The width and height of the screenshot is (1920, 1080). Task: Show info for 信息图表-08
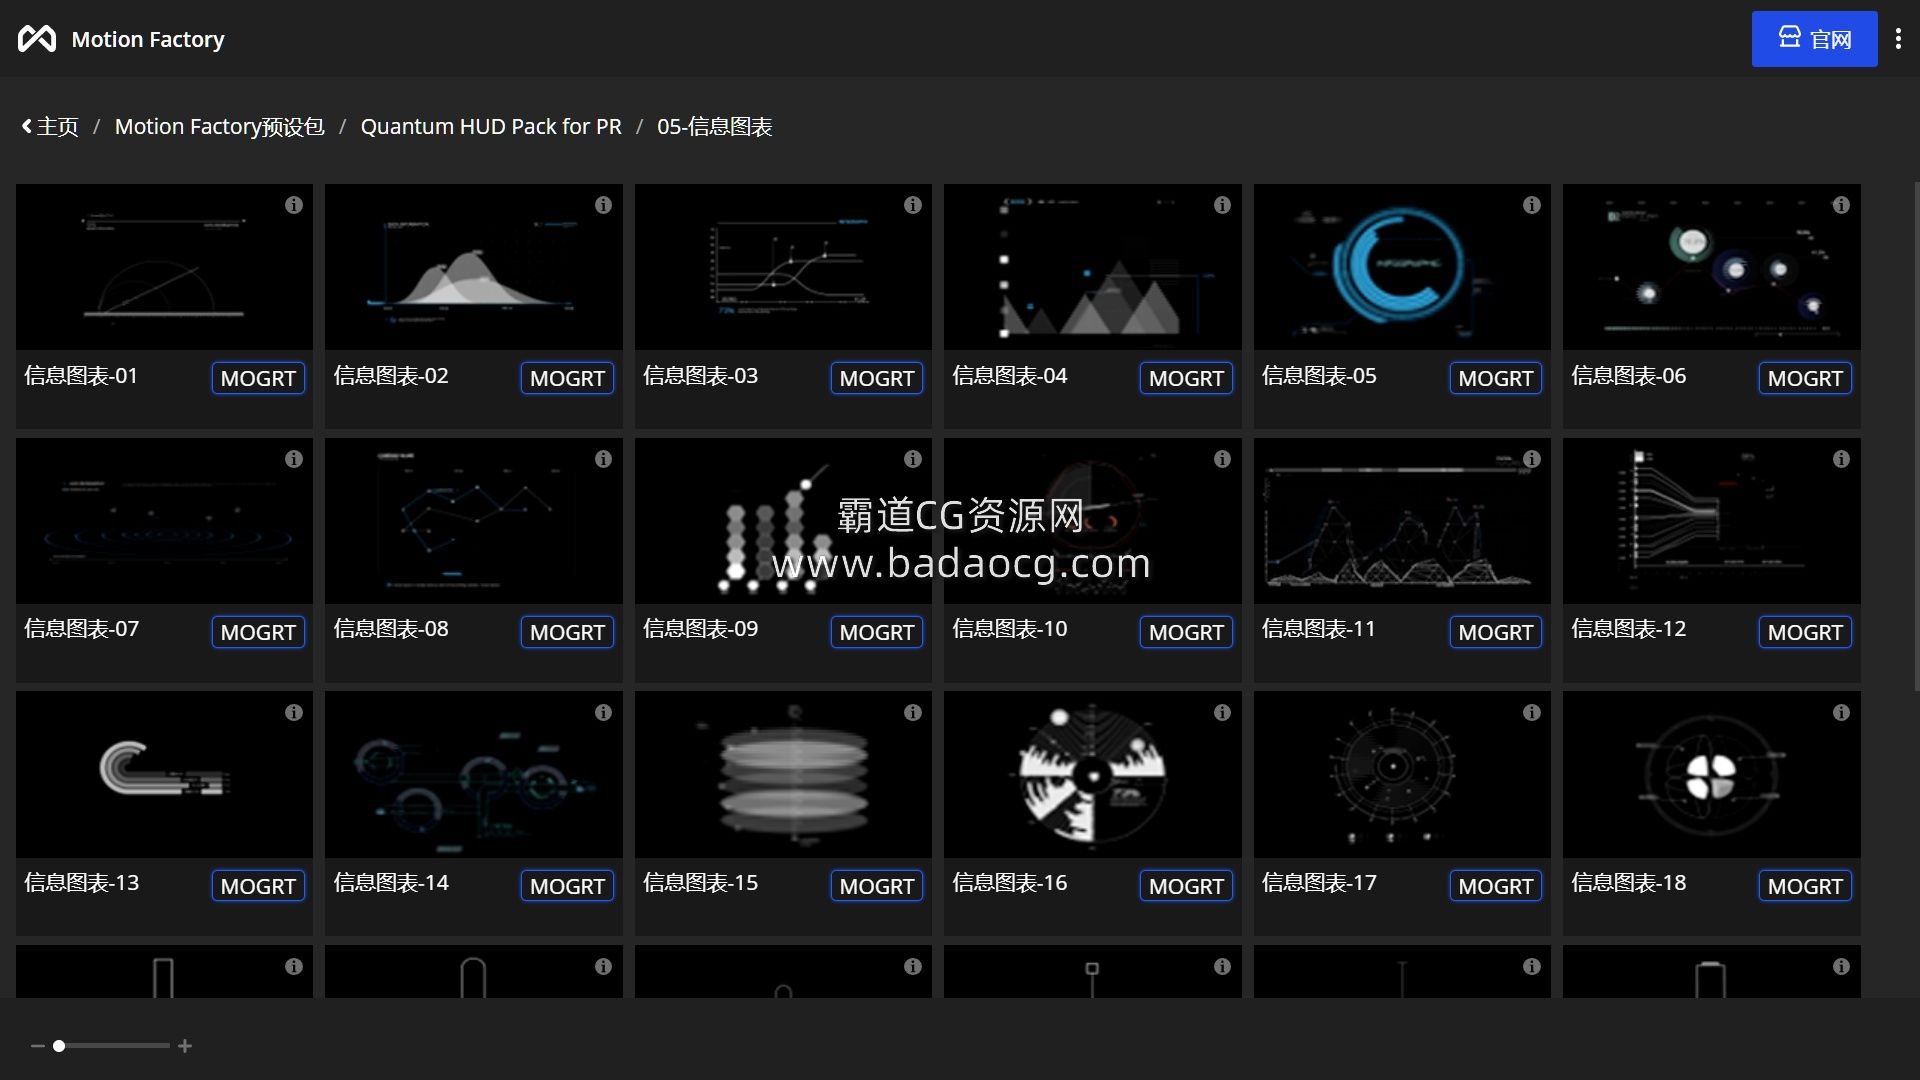pyautogui.click(x=603, y=459)
